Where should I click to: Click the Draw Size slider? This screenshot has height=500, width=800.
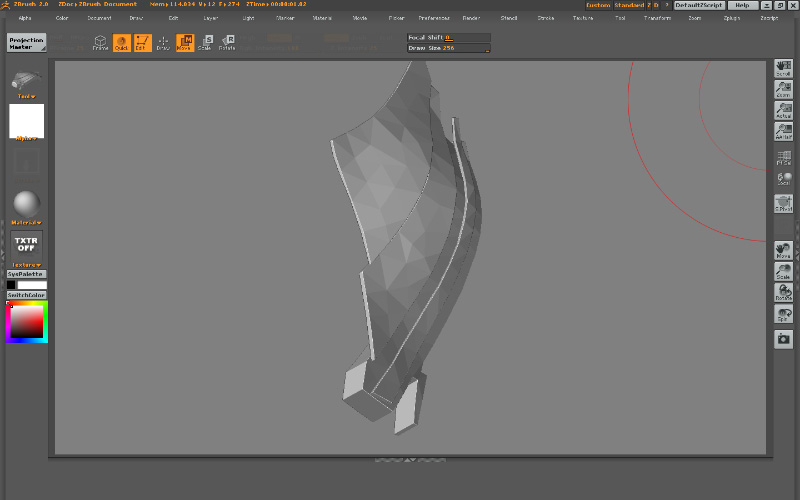pos(448,47)
